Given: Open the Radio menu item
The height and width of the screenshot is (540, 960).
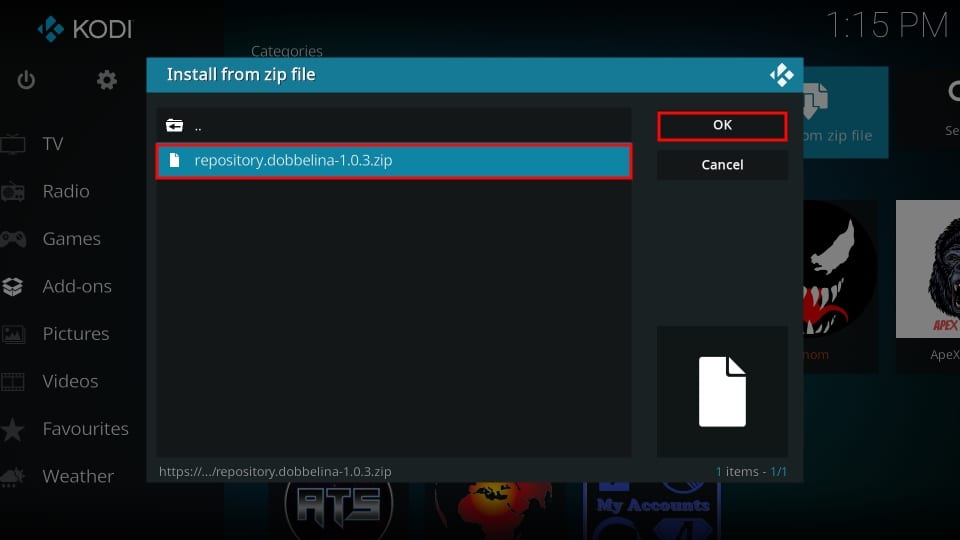Looking at the screenshot, I should (66, 192).
